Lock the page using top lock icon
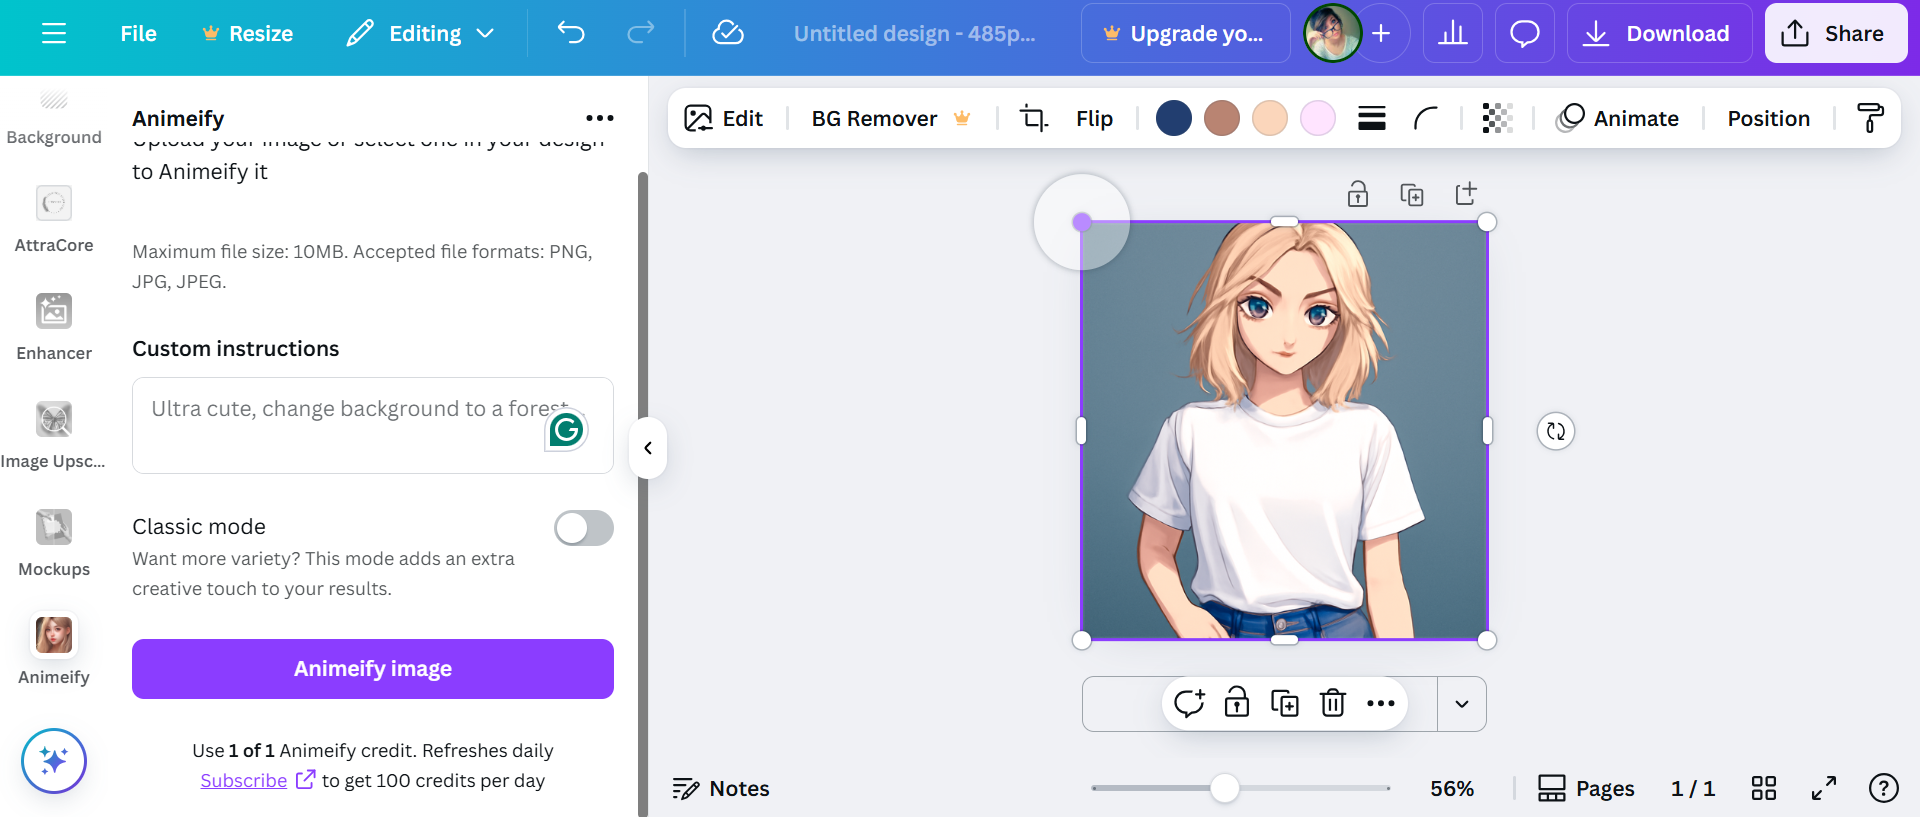 (x=1357, y=194)
